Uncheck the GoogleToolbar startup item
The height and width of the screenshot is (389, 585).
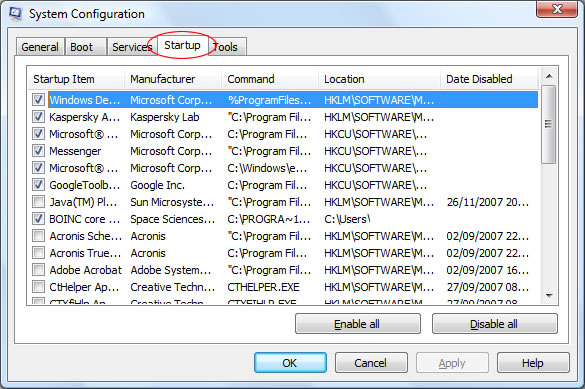(x=38, y=185)
